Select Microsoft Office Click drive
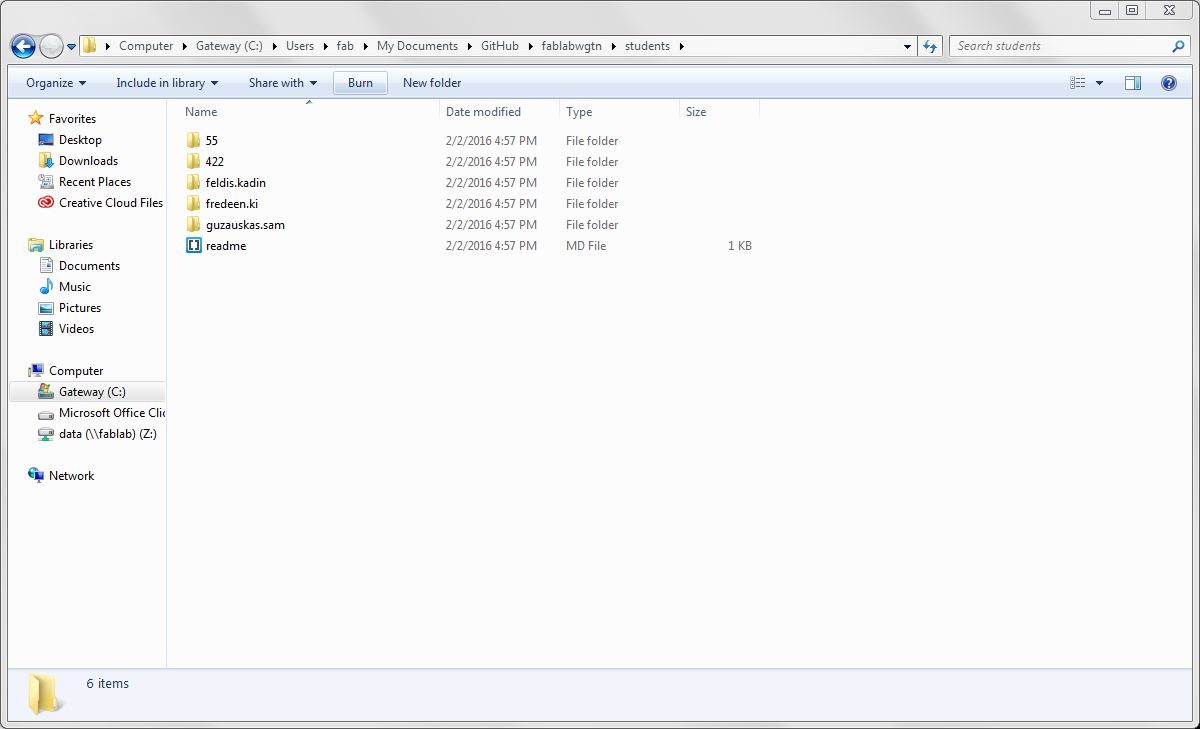This screenshot has width=1200, height=729. click(111, 413)
